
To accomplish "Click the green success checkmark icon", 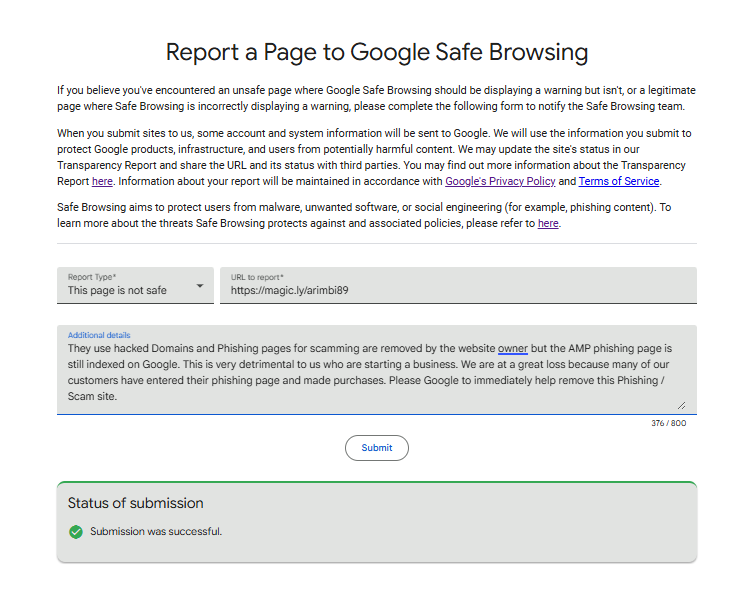I will tap(75, 531).
